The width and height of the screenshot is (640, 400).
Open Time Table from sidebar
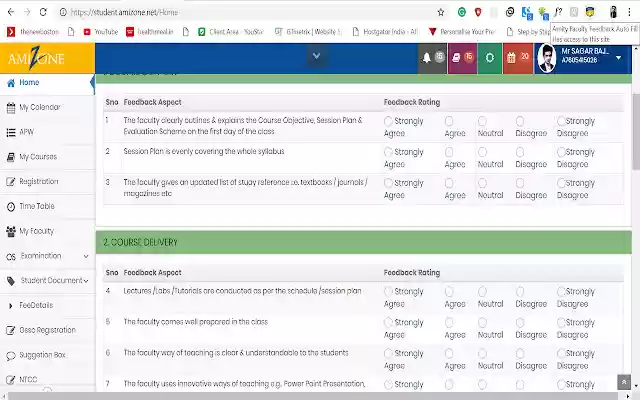tap(37, 207)
